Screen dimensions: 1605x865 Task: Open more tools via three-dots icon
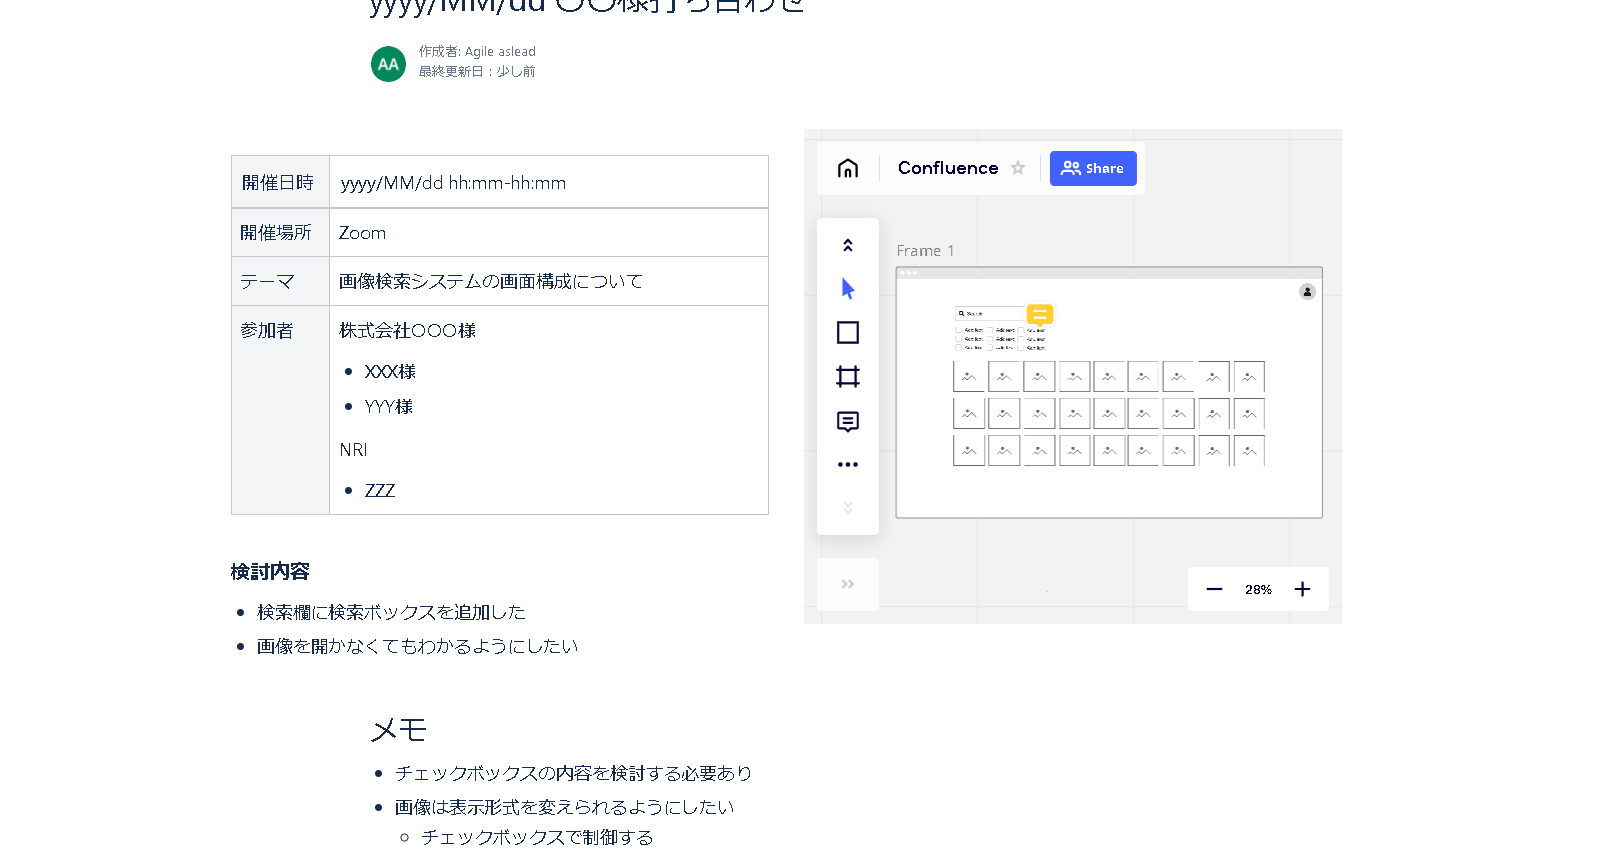coord(848,464)
